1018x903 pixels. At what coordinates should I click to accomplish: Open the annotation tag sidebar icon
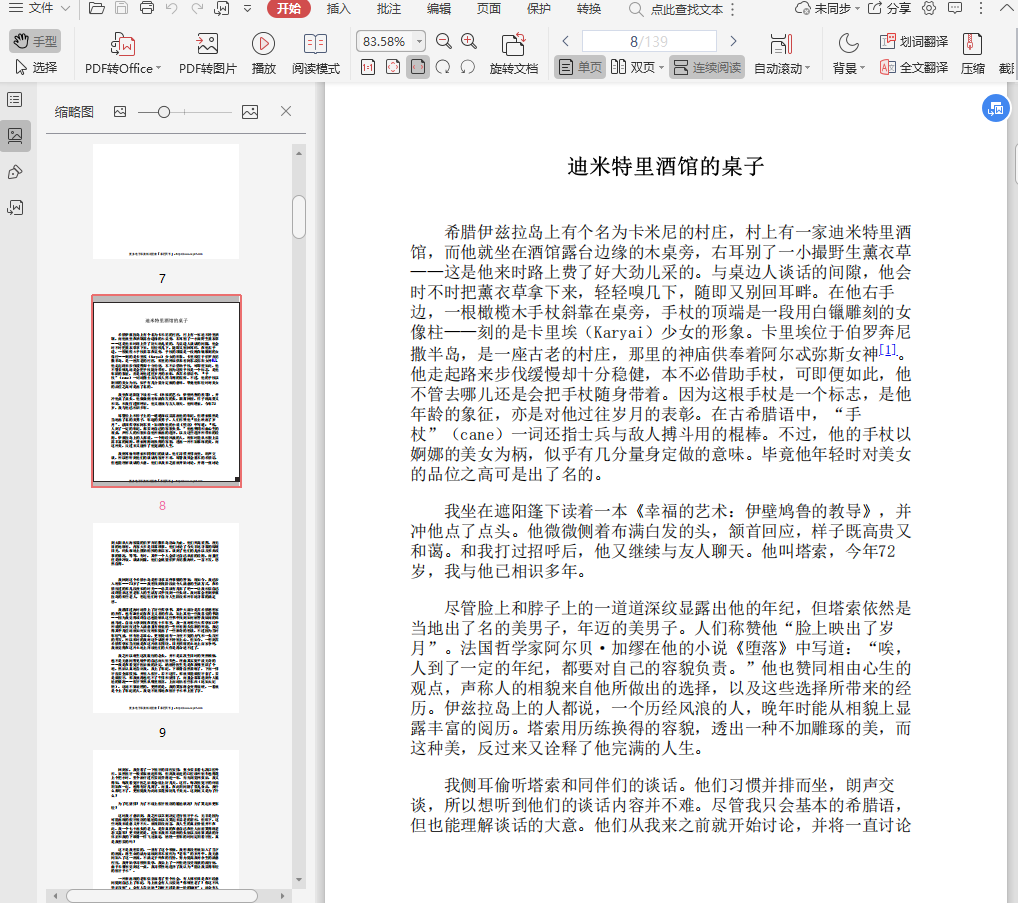point(15,172)
